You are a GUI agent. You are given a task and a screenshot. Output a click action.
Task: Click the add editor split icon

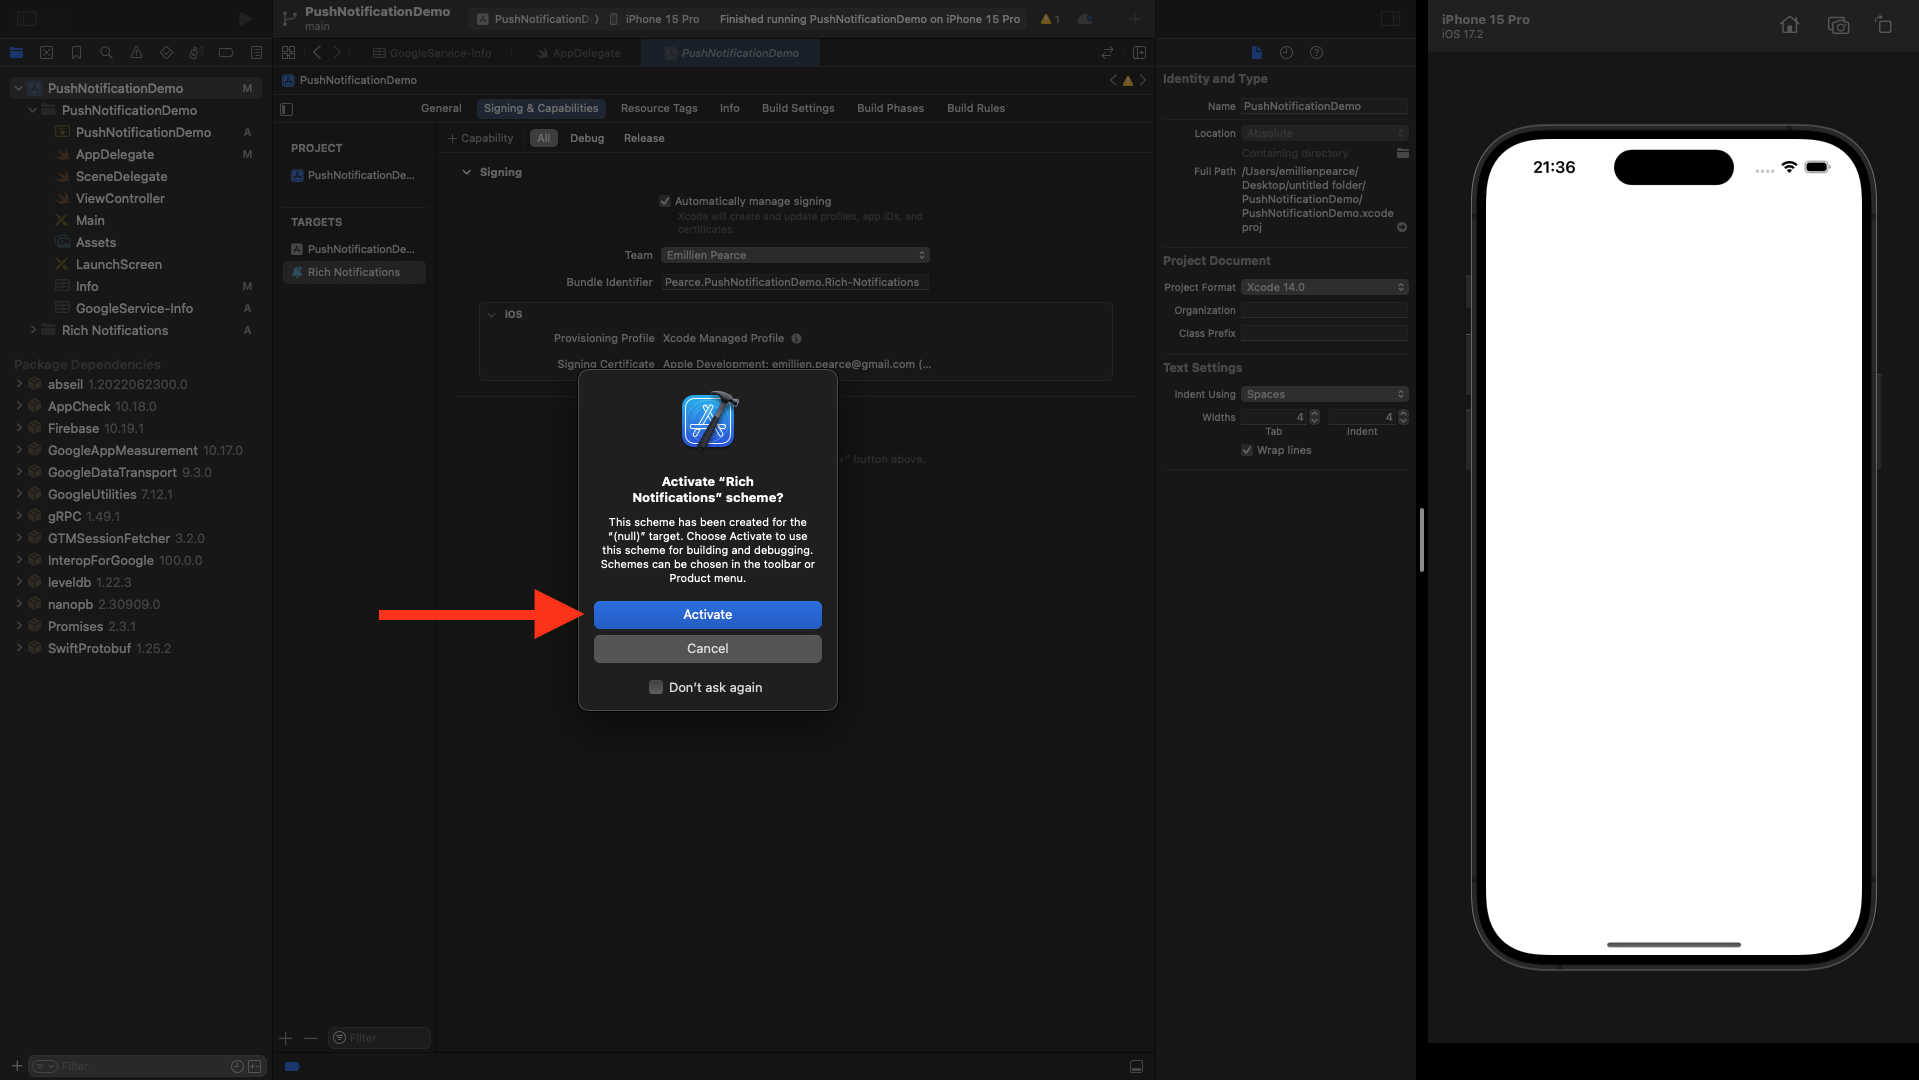pyautogui.click(x=1139, y=53)
